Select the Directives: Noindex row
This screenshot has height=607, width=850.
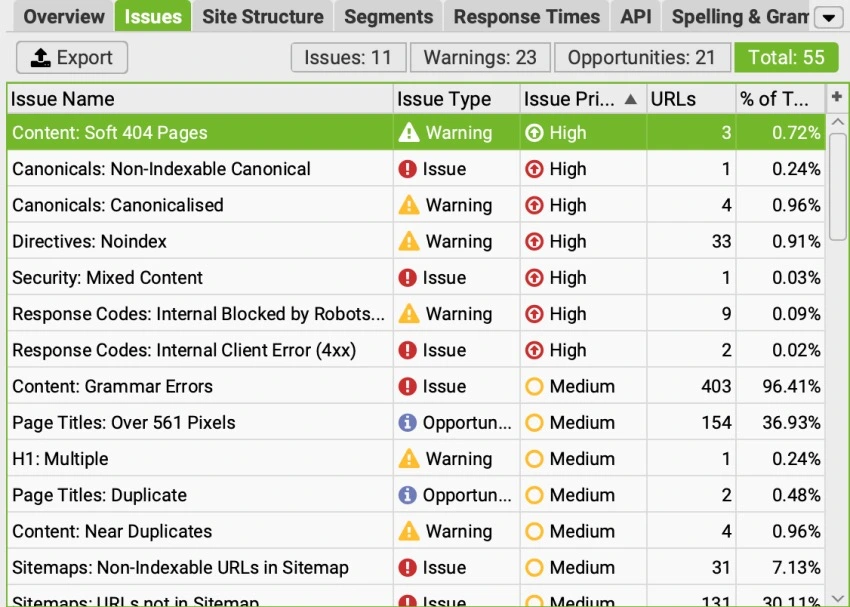[x=200, y=241]
